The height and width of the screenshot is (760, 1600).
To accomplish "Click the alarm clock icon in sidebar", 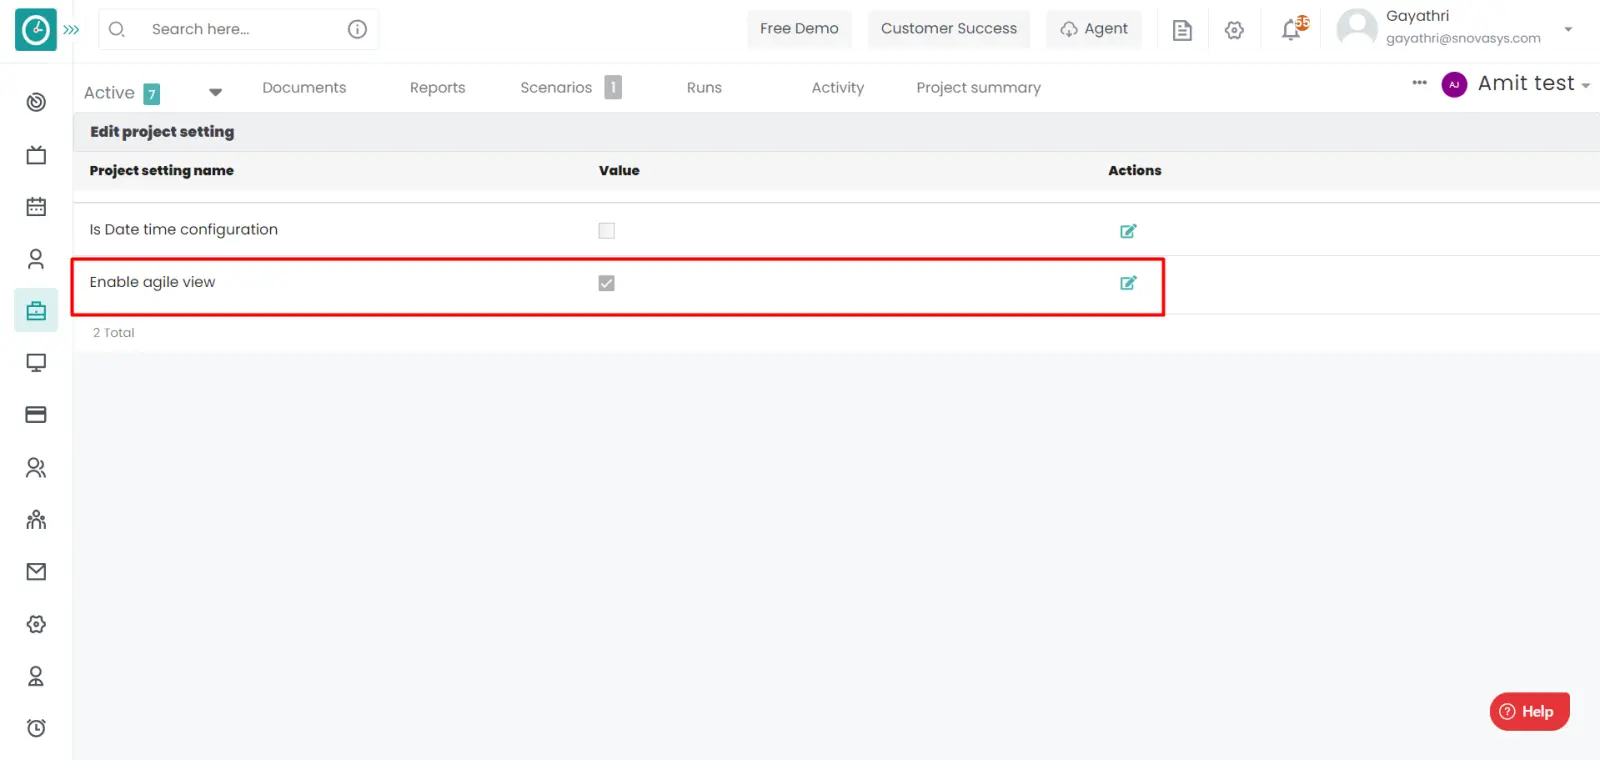I will coord(36,728).
